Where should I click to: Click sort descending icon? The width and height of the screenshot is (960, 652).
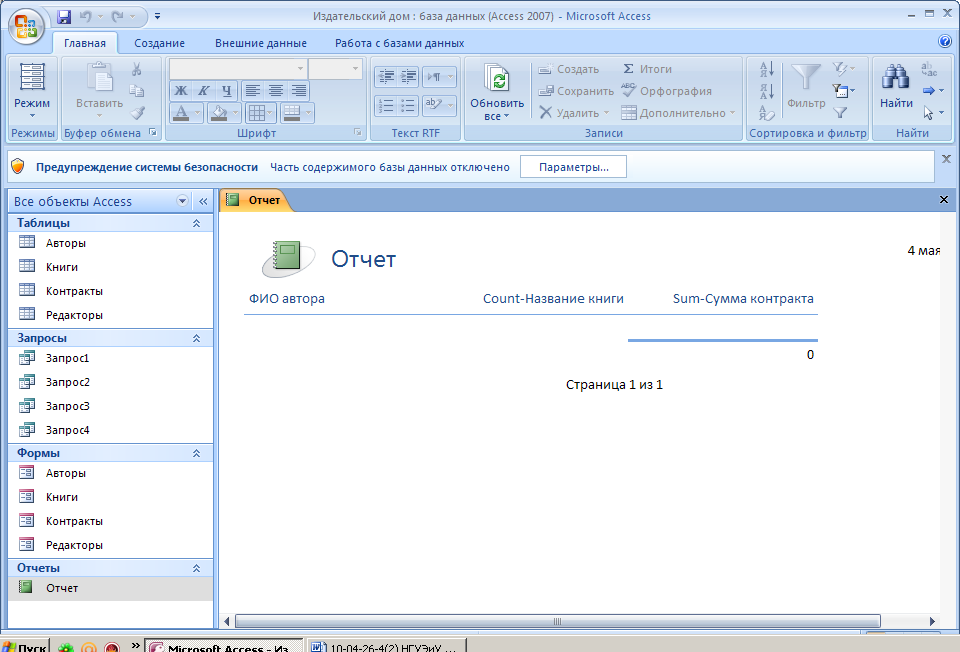click(x=767, y=91)
